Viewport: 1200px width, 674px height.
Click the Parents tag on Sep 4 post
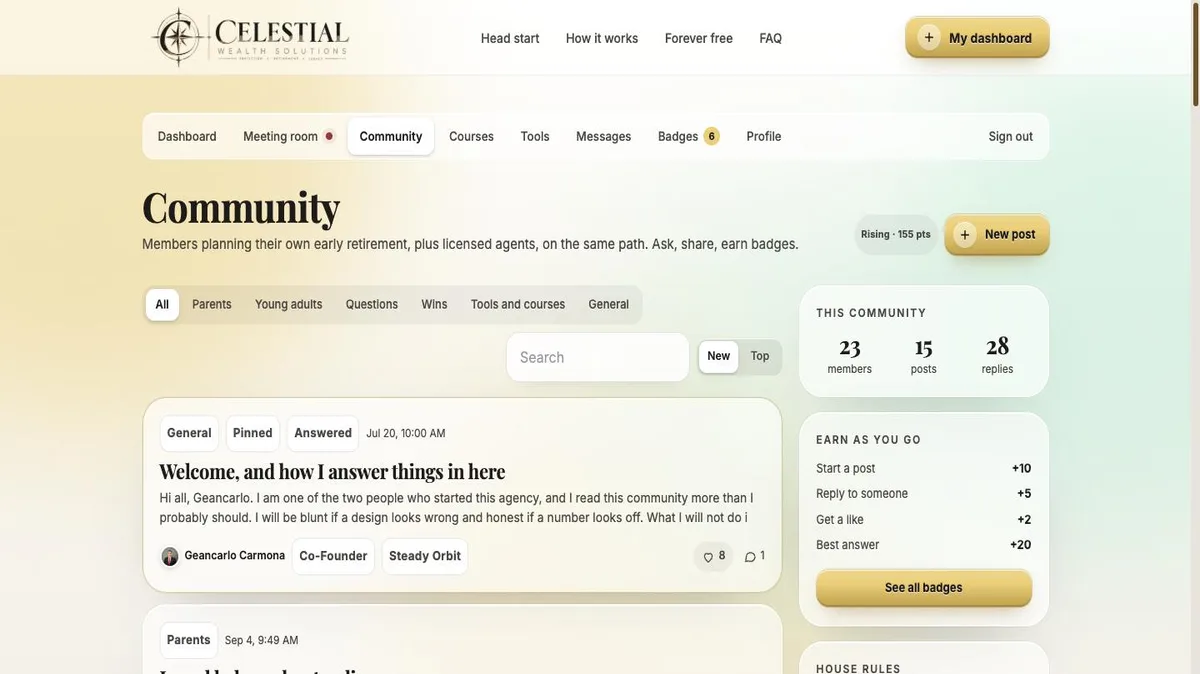click(189, 640)
